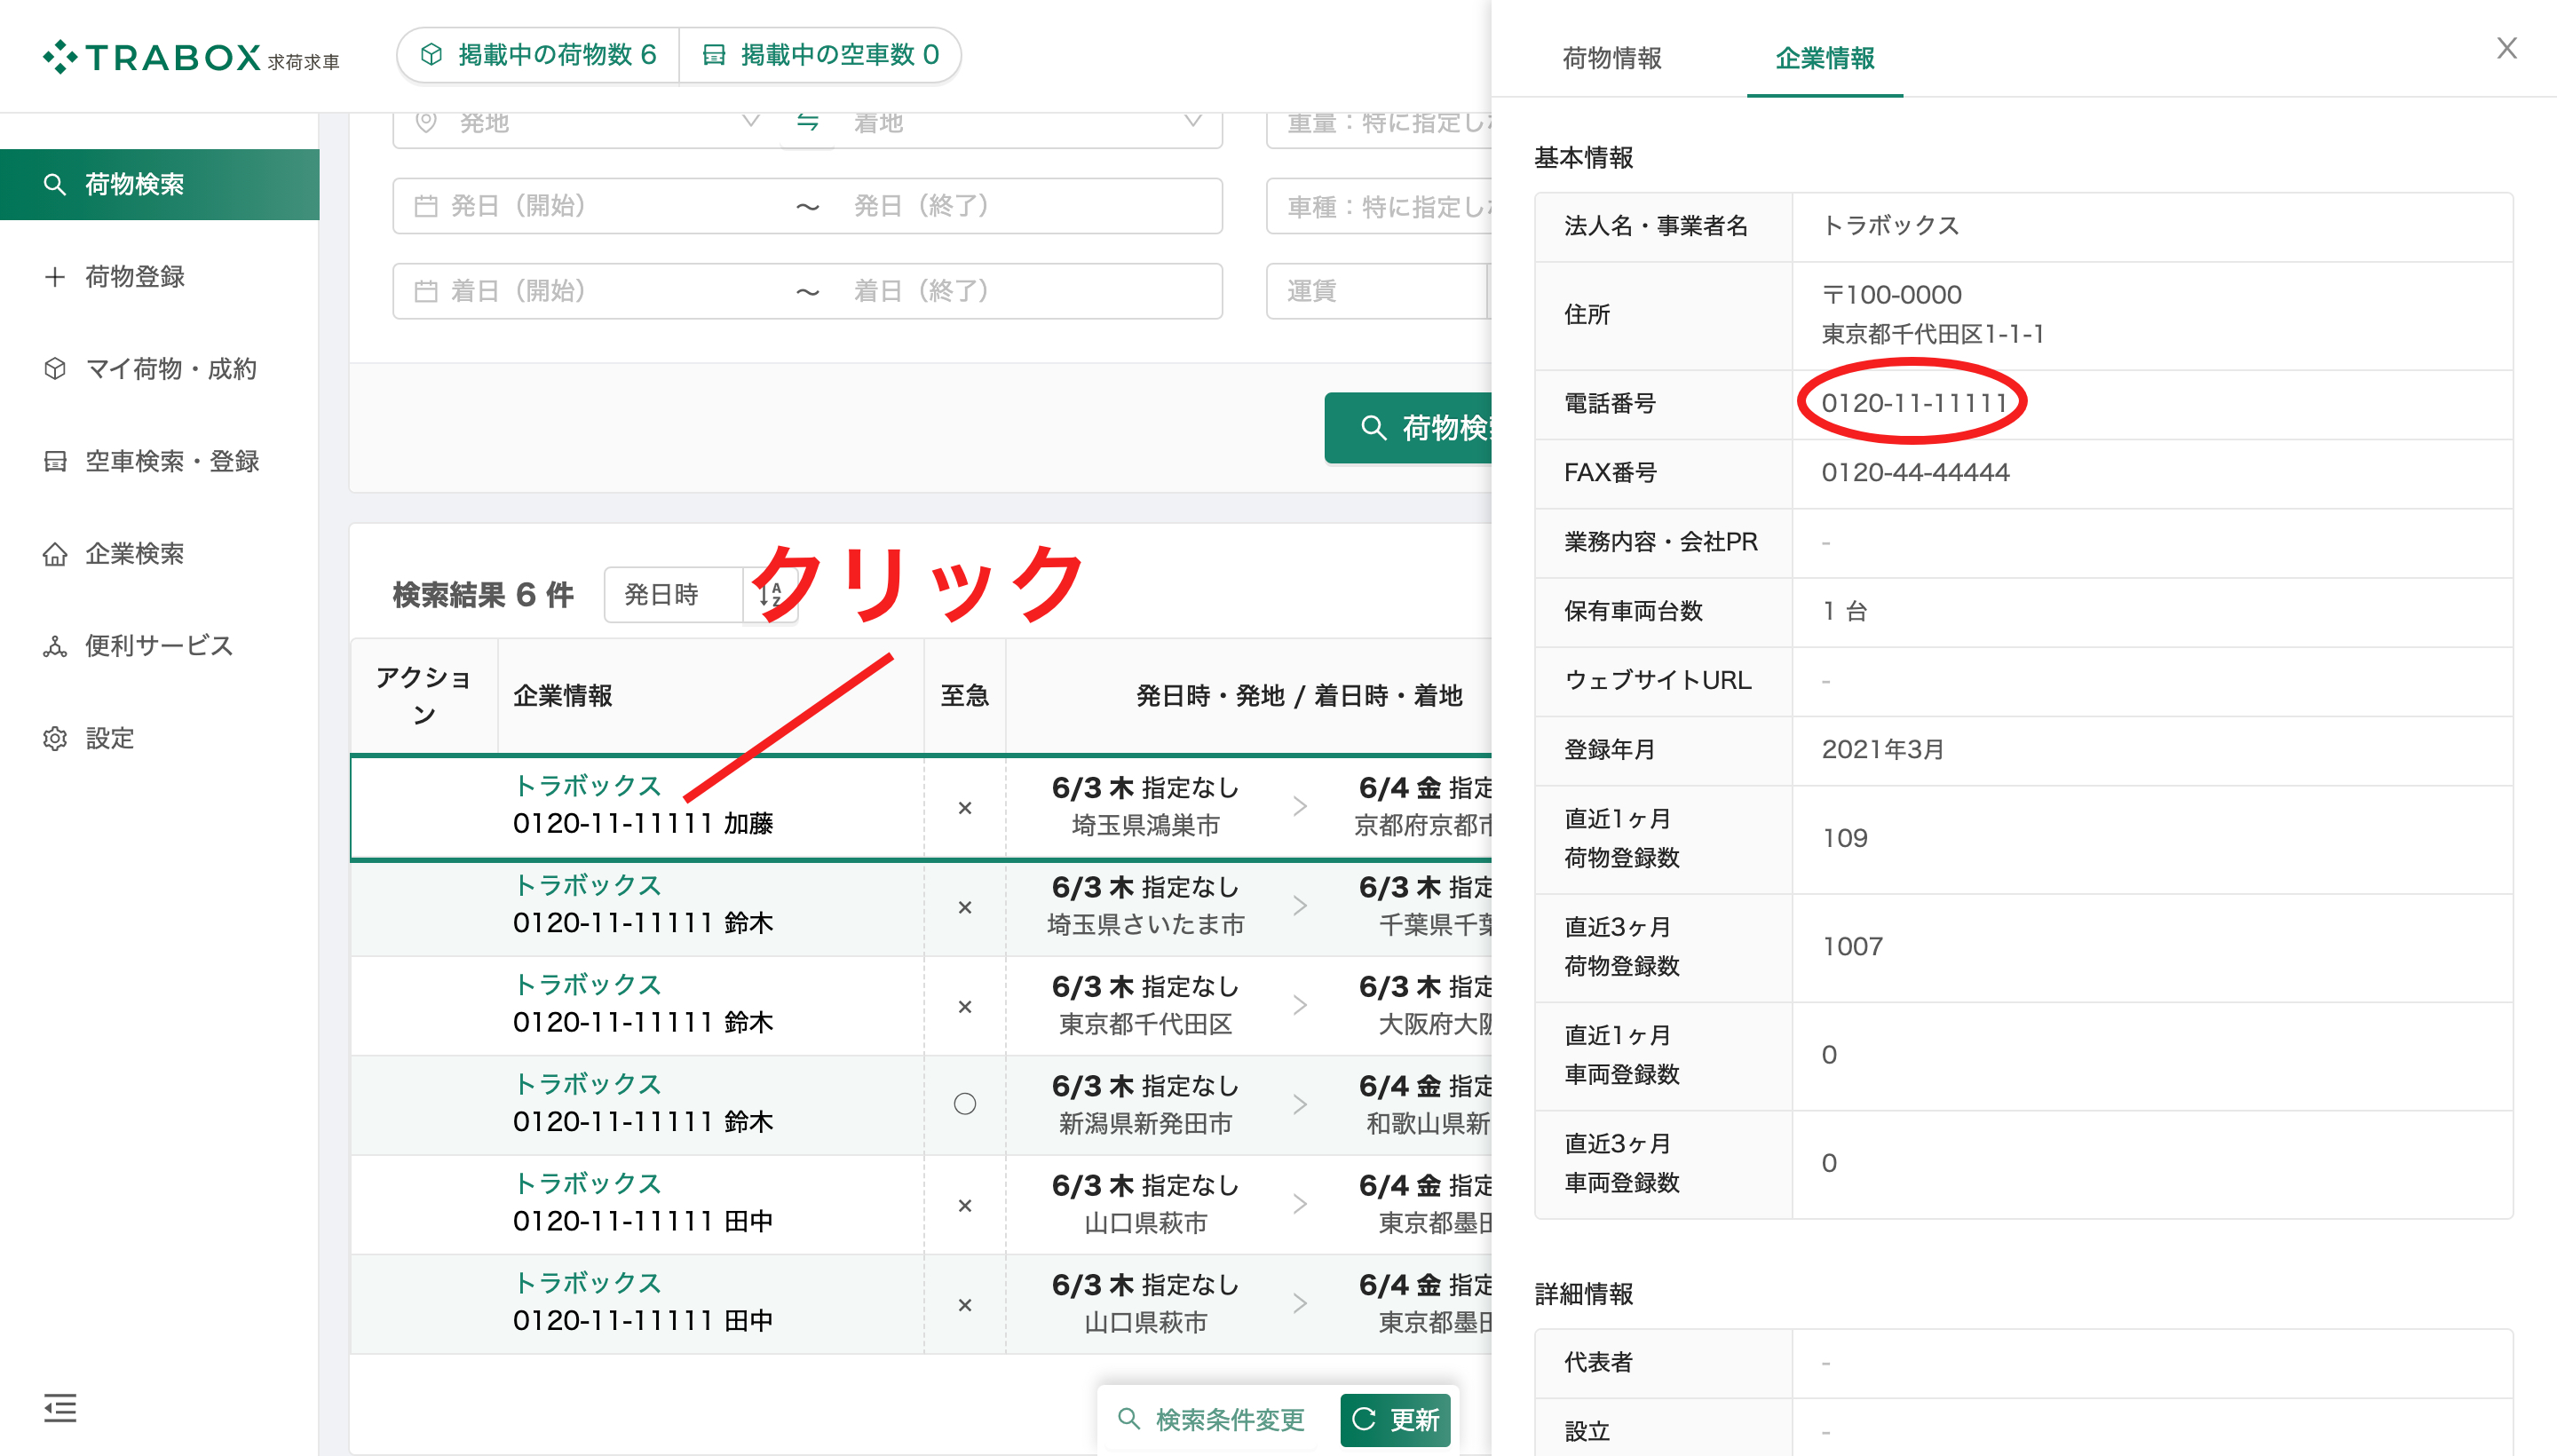Click 掲載中の空車数 0 counter
Viewport: 2557px width, 1456px height.
pyautogui.click(x=821, y=54)
